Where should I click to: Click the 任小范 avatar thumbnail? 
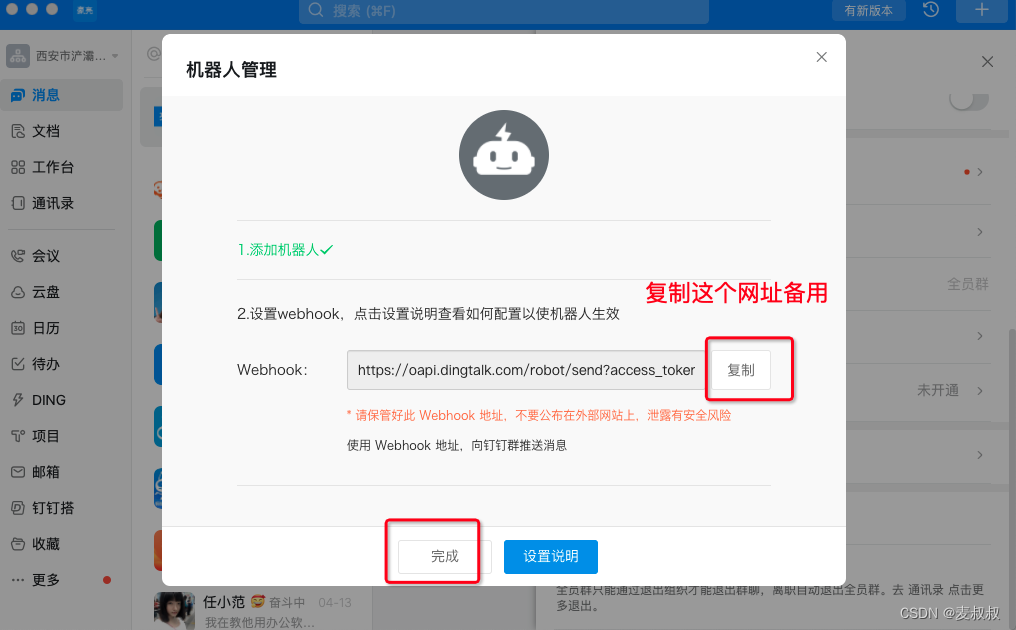click(174, 611)
